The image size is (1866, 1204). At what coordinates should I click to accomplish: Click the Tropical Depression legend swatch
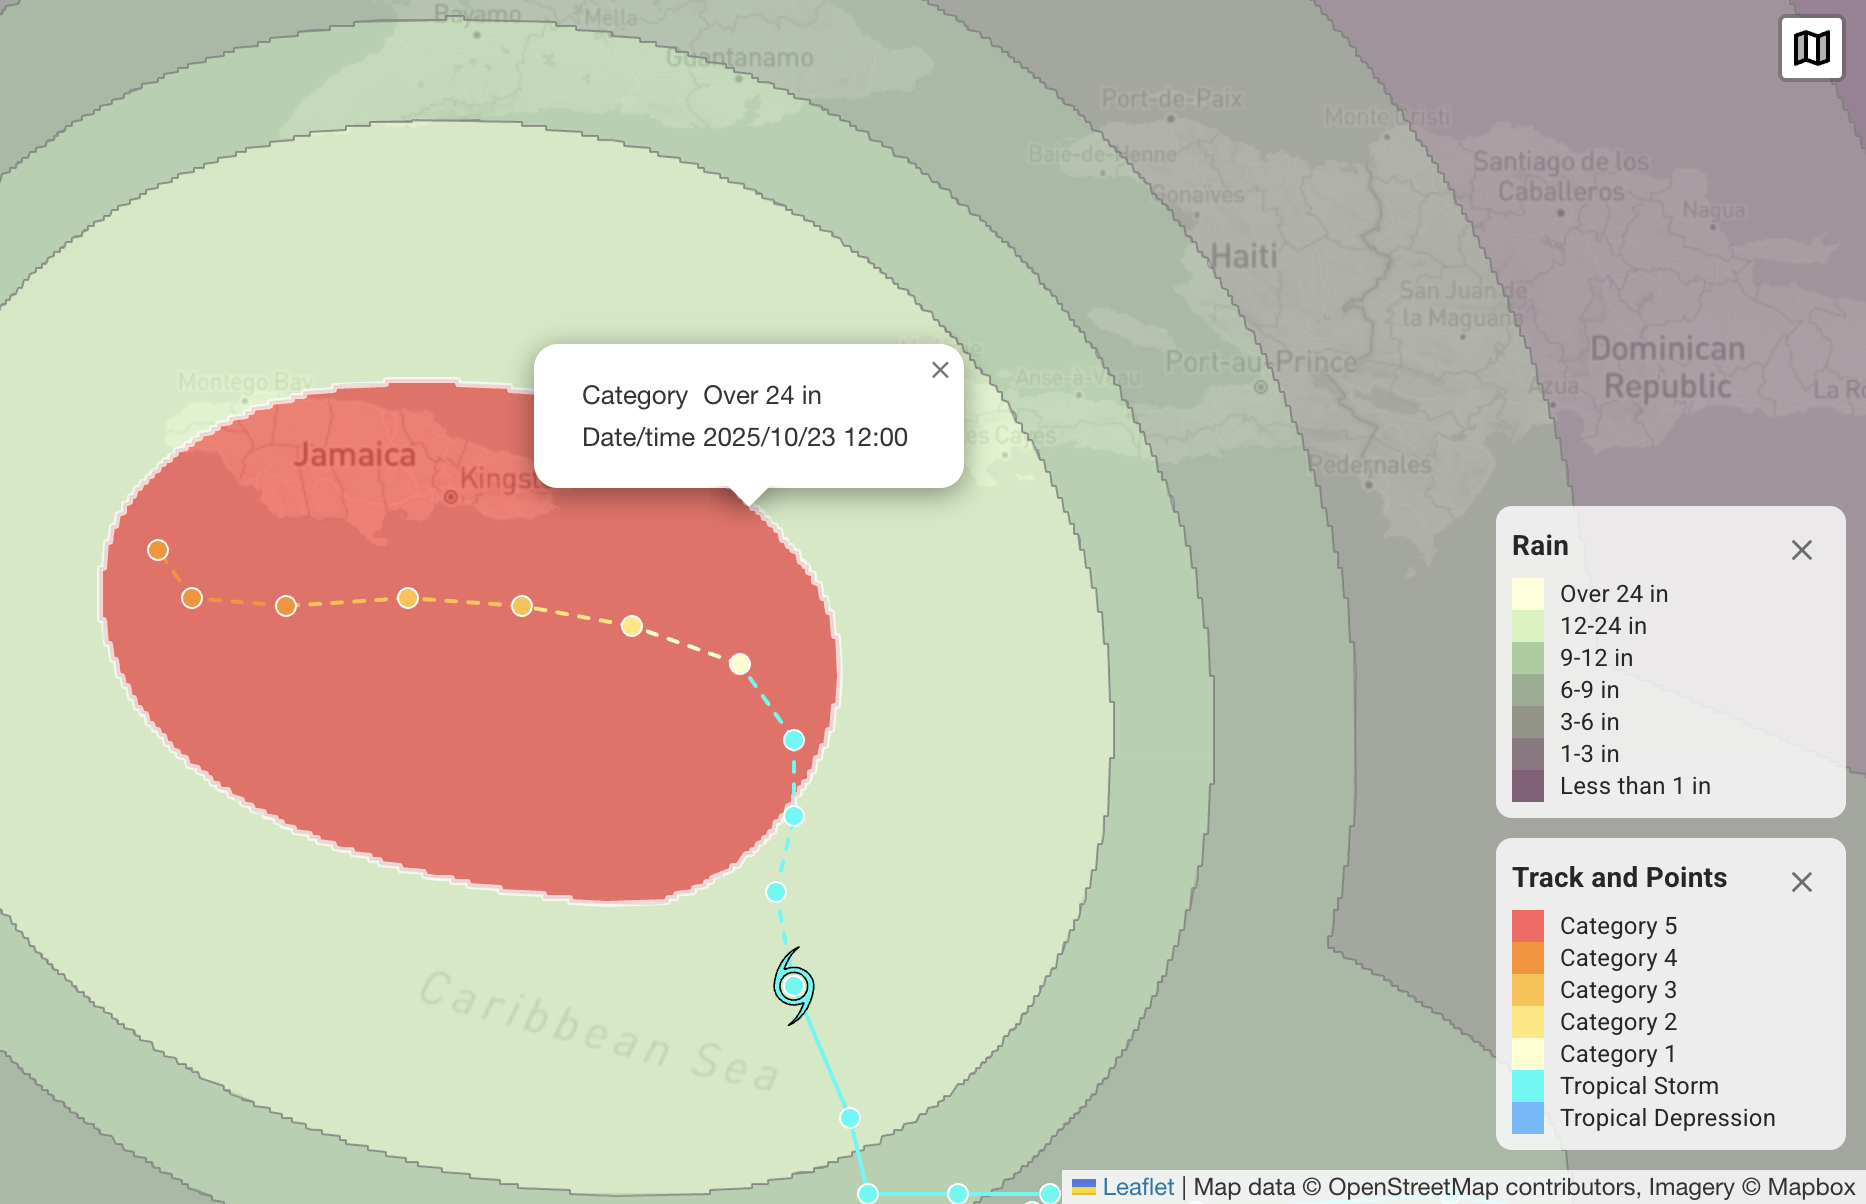[1528, 1118]
